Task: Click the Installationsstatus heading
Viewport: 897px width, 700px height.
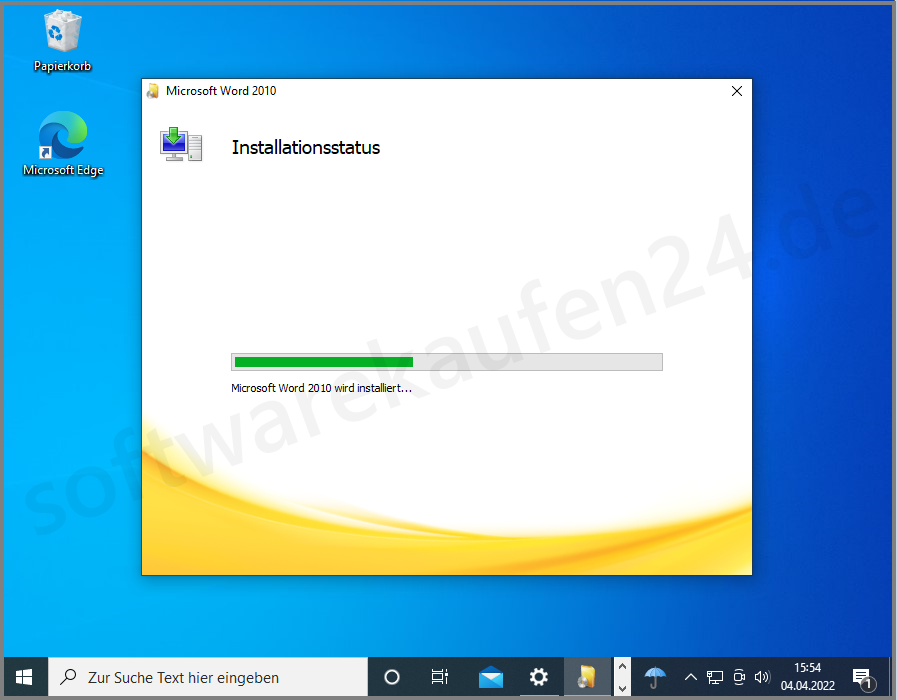Action: (x=305, y=148)
